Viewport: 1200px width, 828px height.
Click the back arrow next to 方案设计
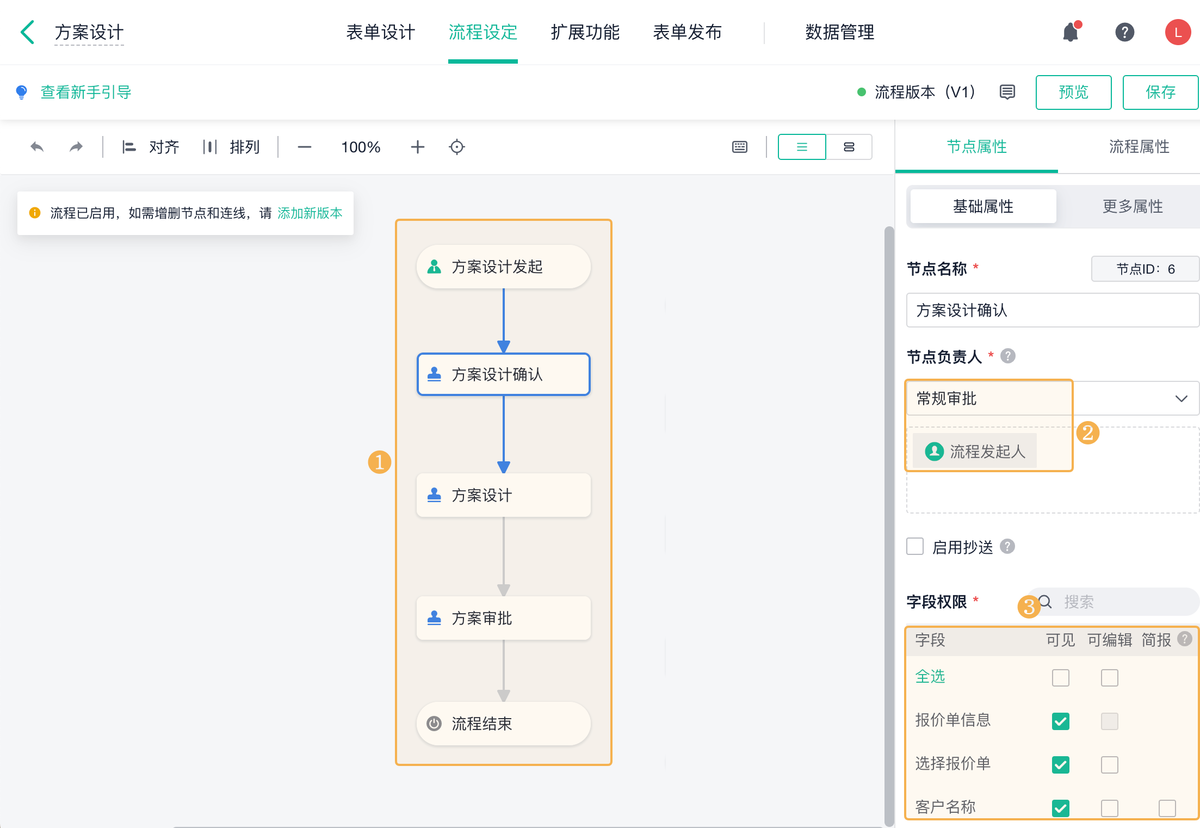(x=28, y=32)
